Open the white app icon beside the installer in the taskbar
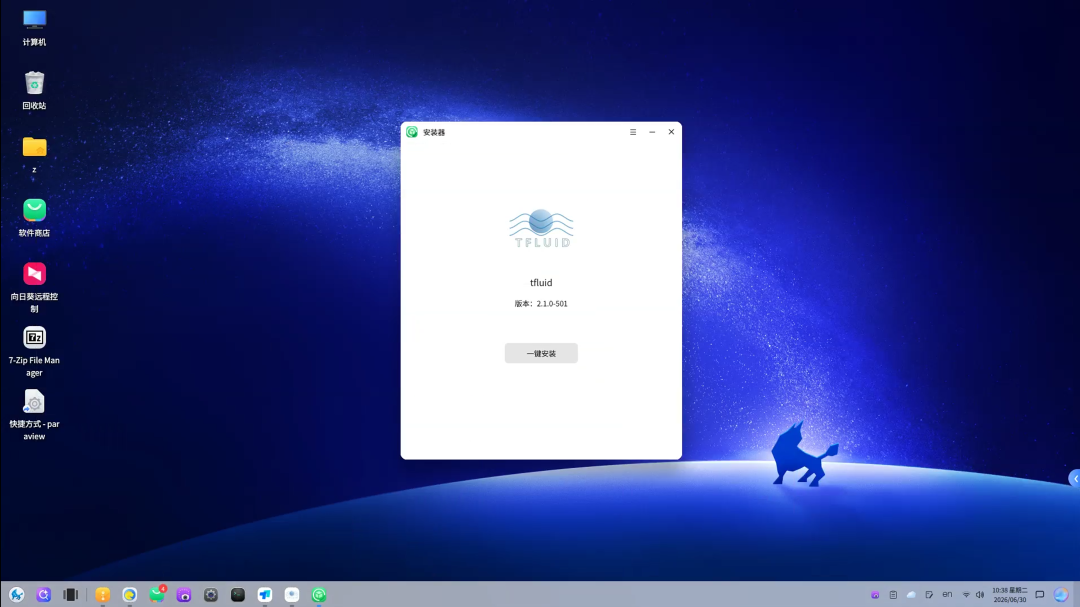Viewport: 1080px width, 607px height. [292, 595]
